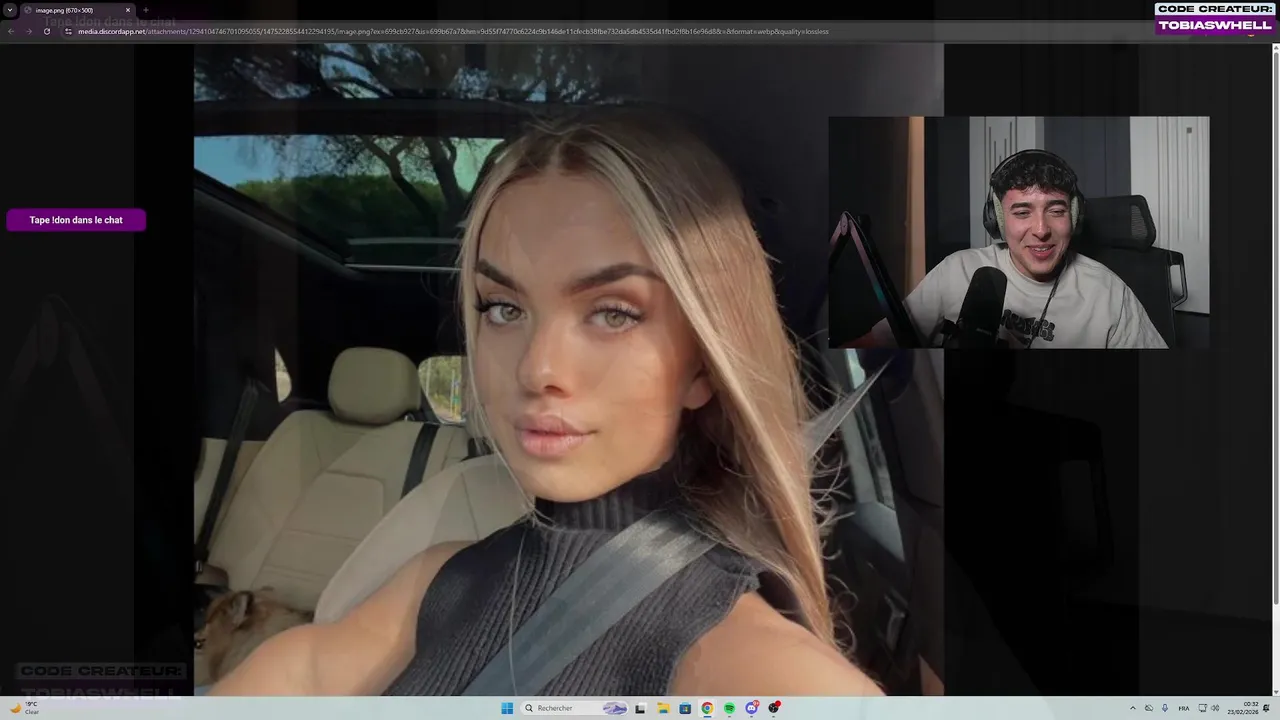Open the browser tab search dropdown arrow
This screenshot has height=720, width=1280.
pyautogui.click(x=9, y=10)
